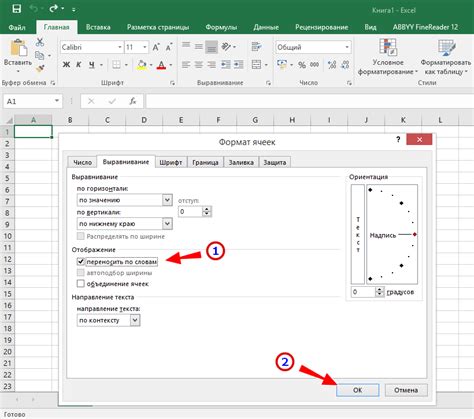This screenshot has width=474, height=419.
Task: Click the Отмена button
Action: pos(406,390)
